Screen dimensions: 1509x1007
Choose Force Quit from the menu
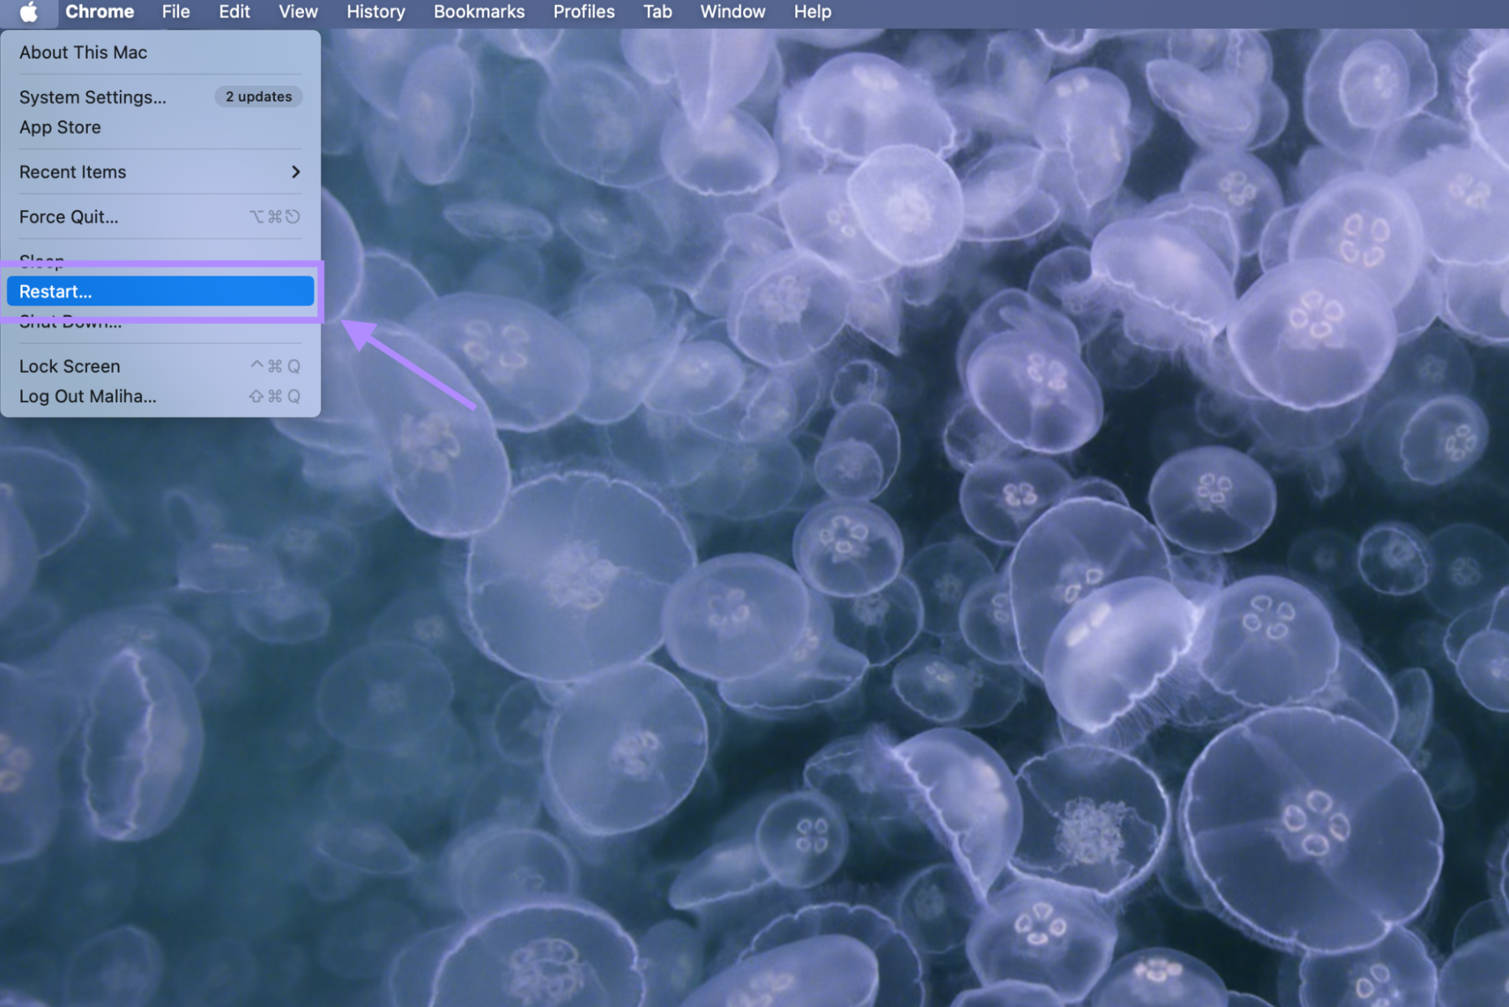160,217
